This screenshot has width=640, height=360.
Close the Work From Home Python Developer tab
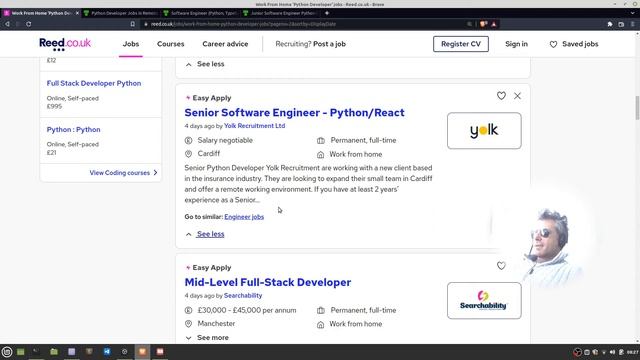point(77,13)
